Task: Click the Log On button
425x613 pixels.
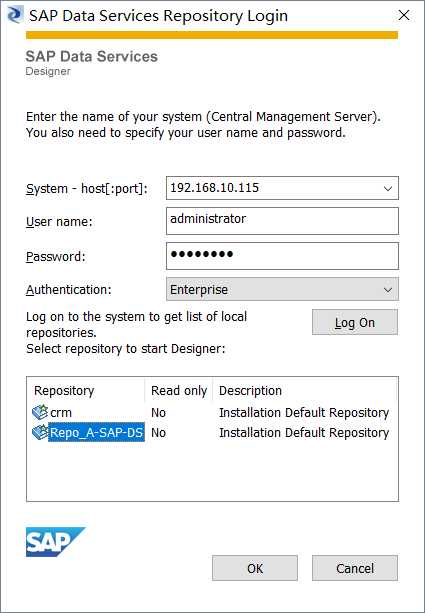Action: (x=355, y=322)
